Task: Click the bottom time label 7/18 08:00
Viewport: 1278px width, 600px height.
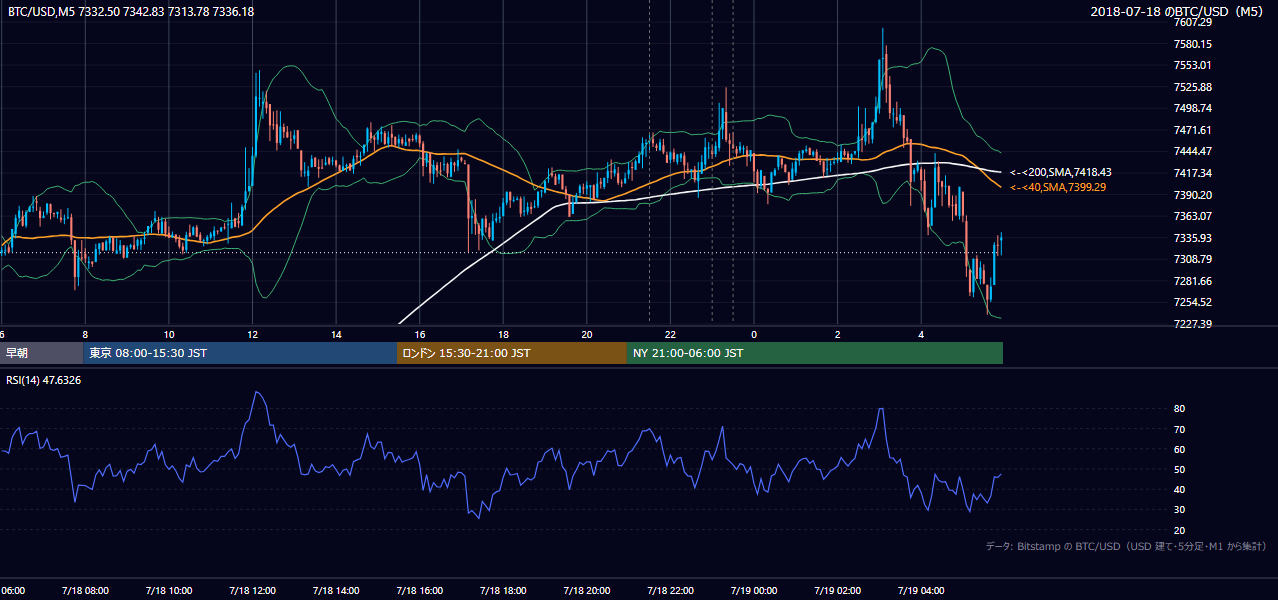Action: coord(85,590)
